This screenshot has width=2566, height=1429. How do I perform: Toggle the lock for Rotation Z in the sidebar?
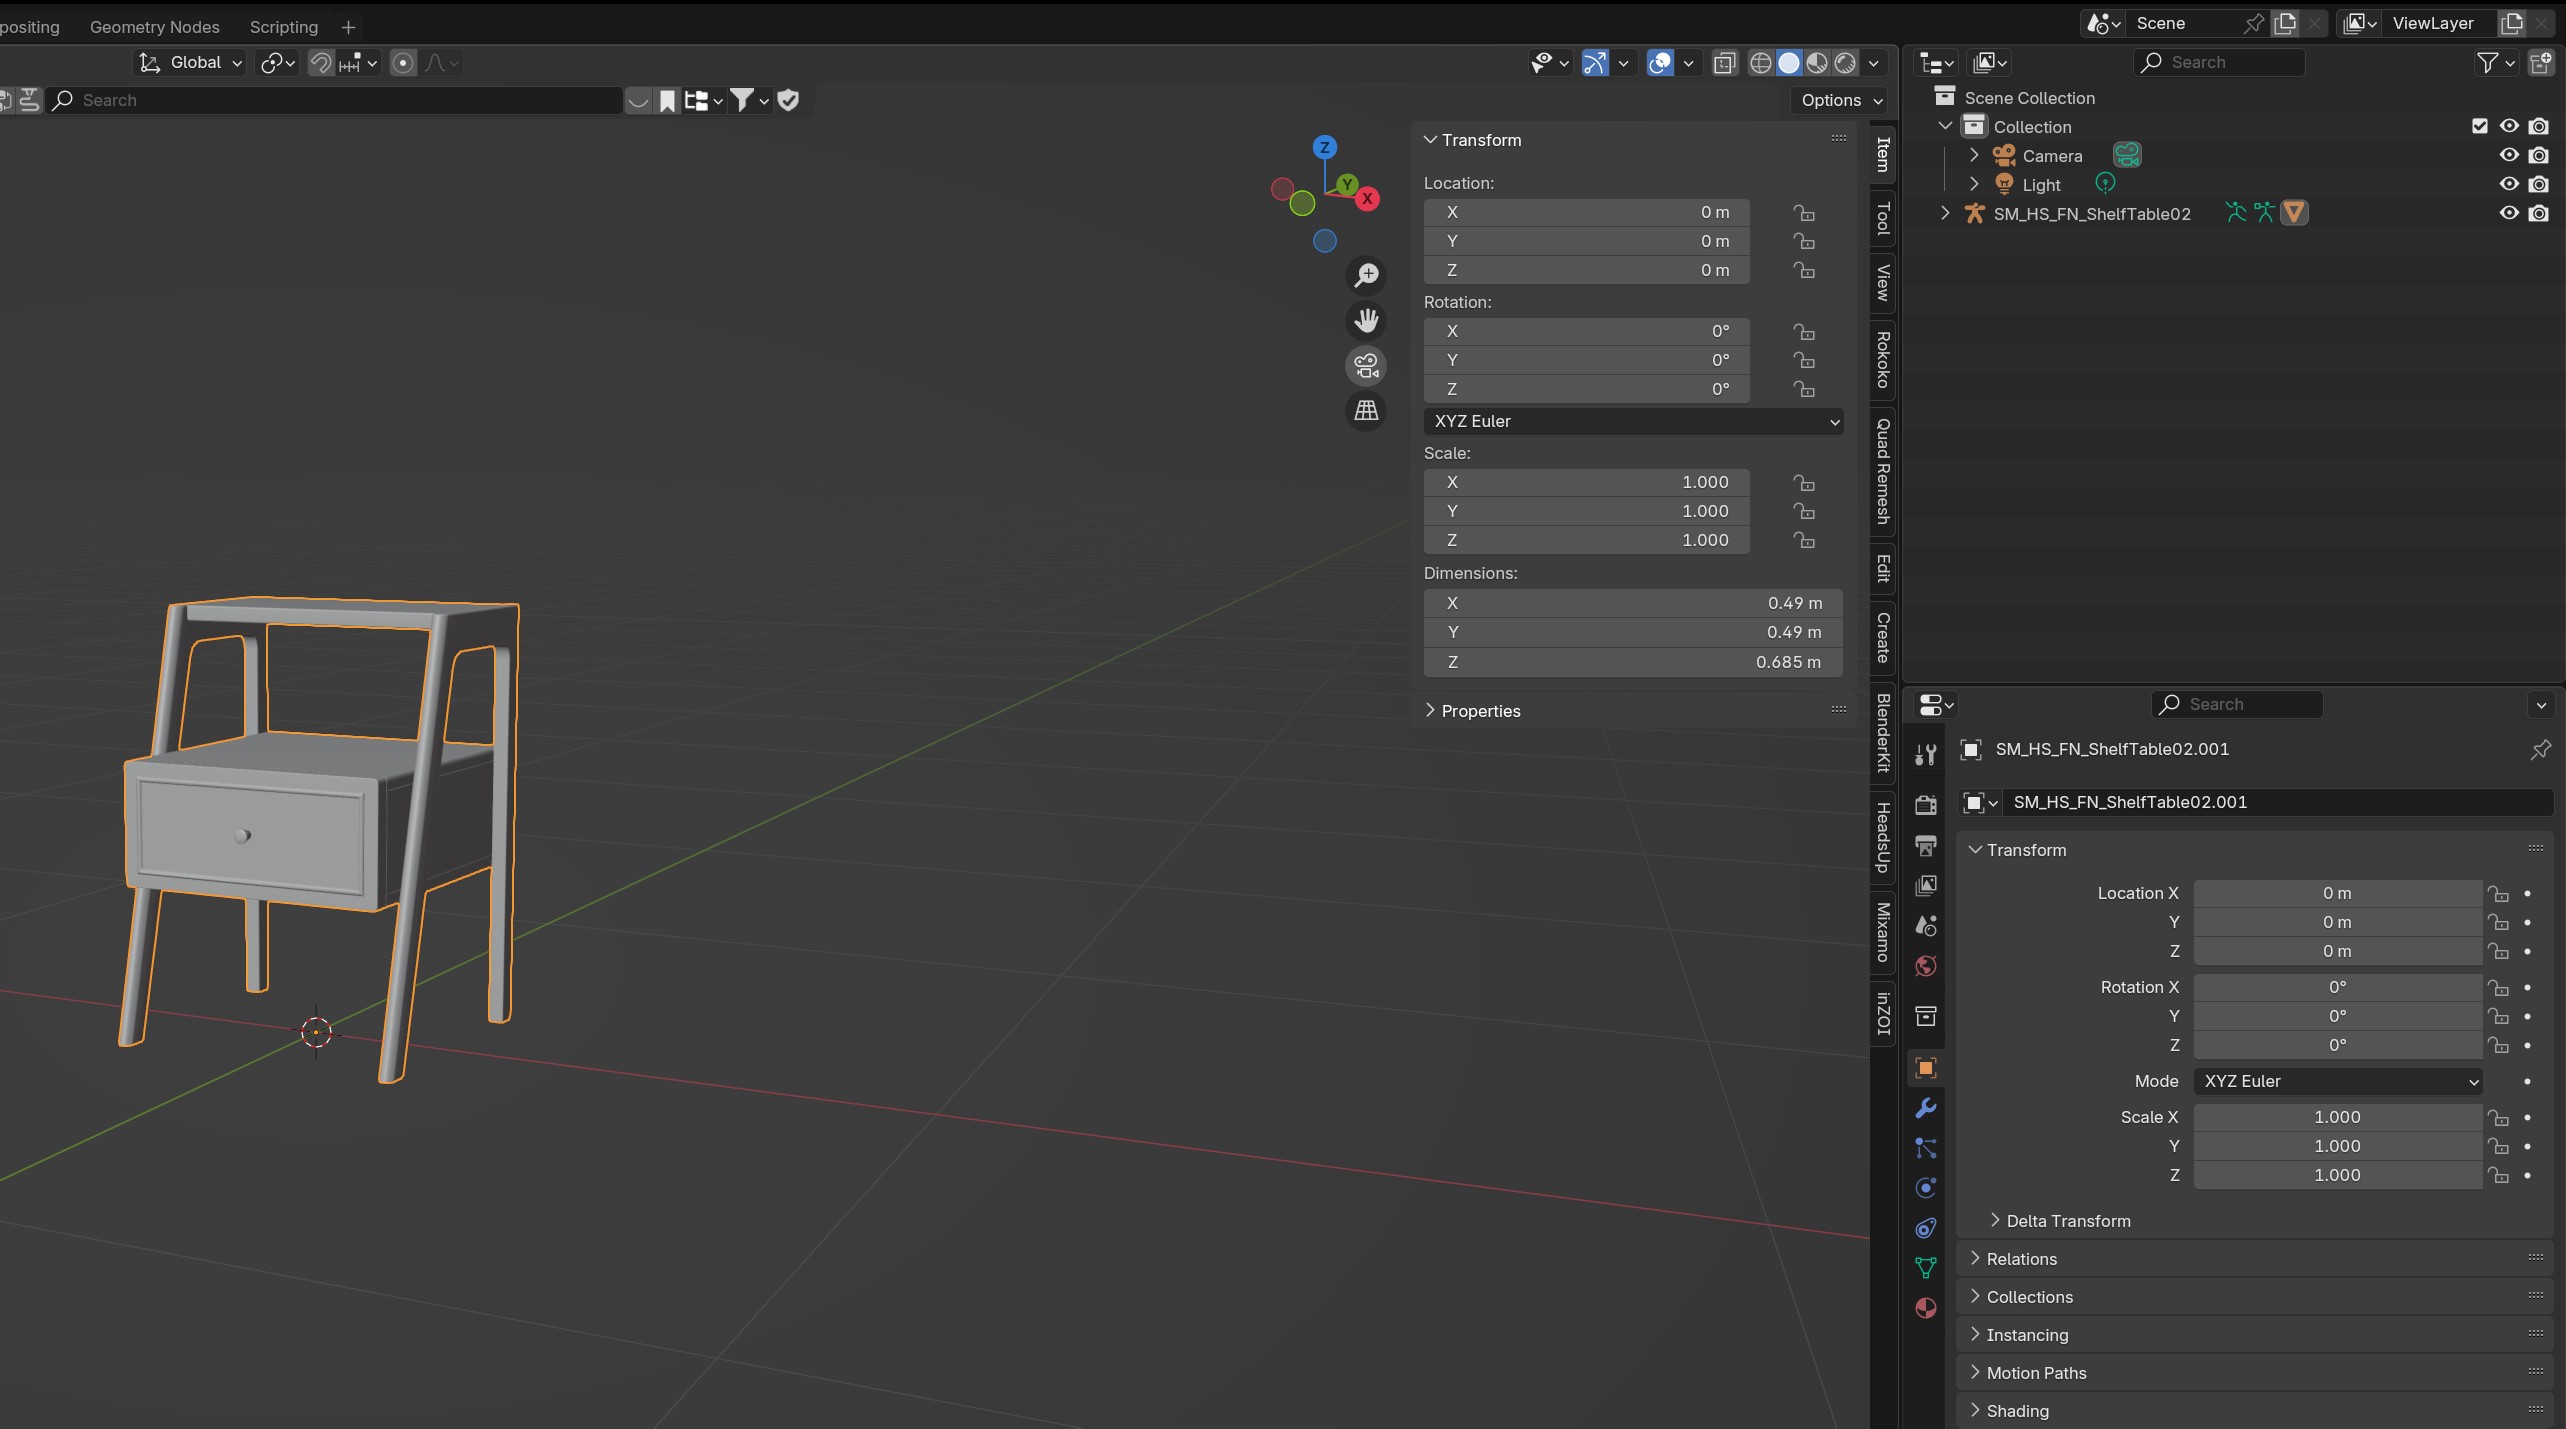pos(1804,389)
